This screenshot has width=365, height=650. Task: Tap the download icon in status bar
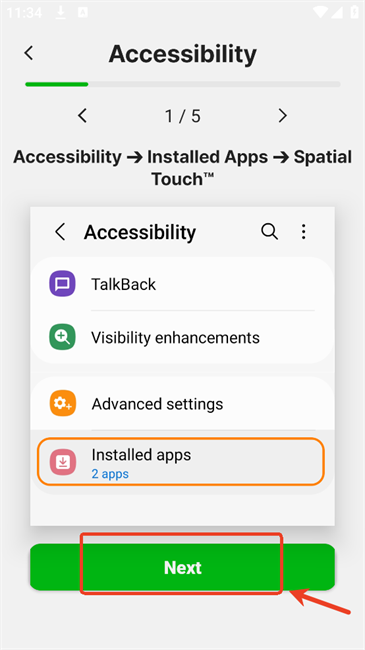click(x=61, y=13)
